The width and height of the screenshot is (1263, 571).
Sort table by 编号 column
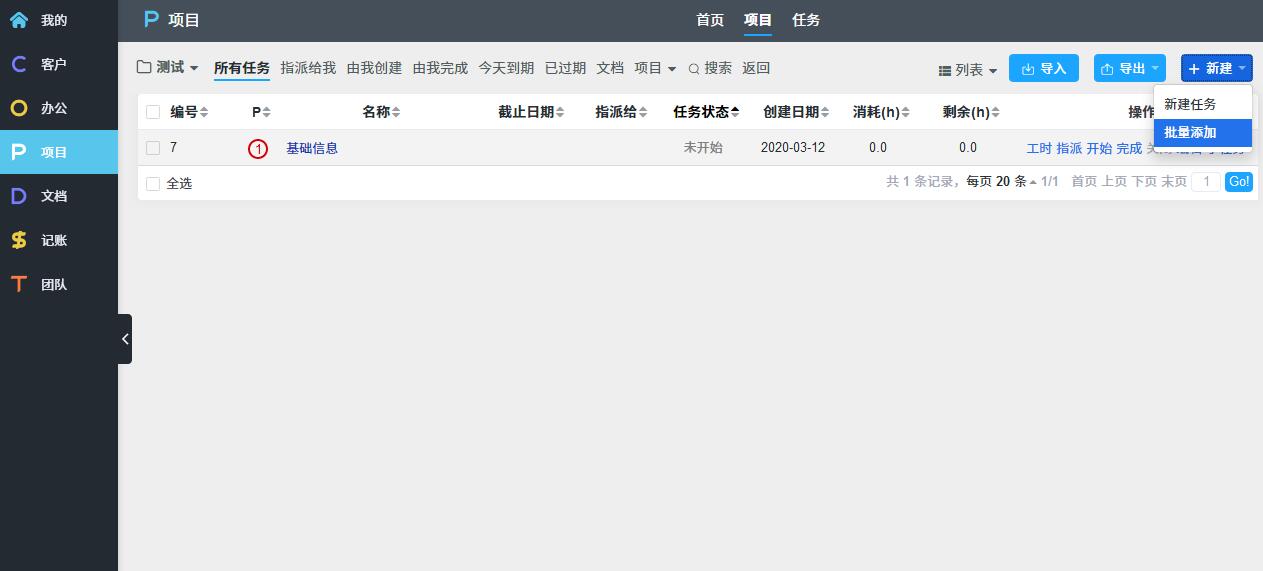pos(190,112)
